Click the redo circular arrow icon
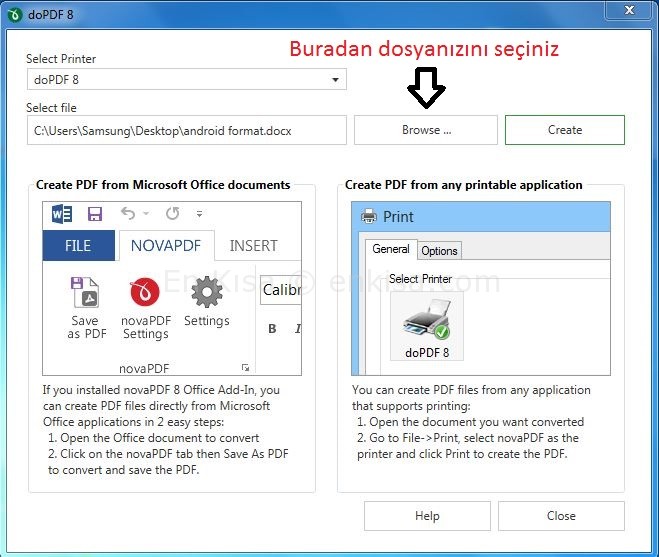This screenshot has height=557, width=659. [x=173, y=214]
